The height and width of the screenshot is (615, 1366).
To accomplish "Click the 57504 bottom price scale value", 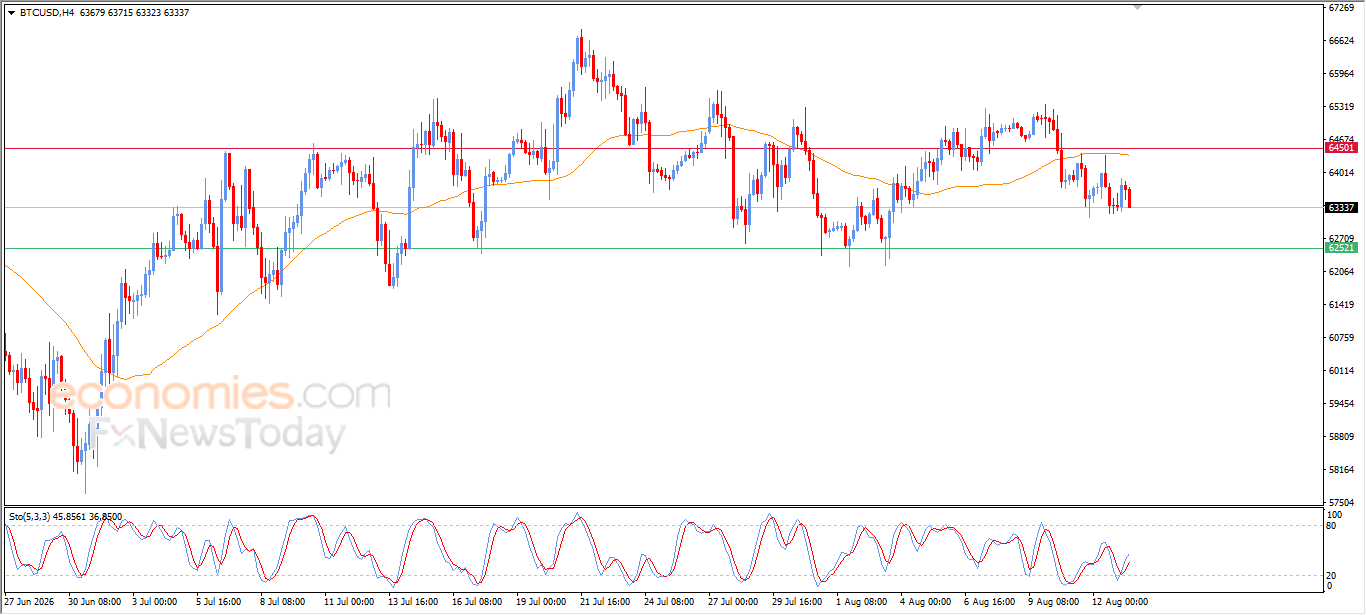I will (x=1340, y=502).
